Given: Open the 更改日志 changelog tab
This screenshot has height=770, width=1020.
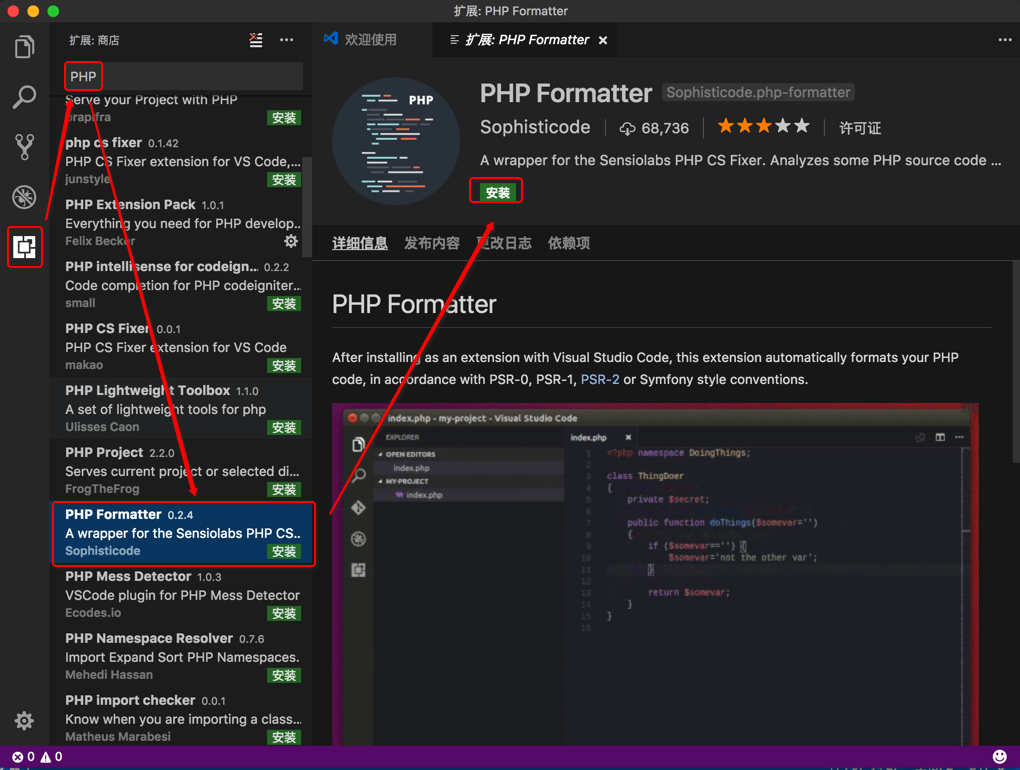Looking at the screenshot, I should [x=504, y=243].
